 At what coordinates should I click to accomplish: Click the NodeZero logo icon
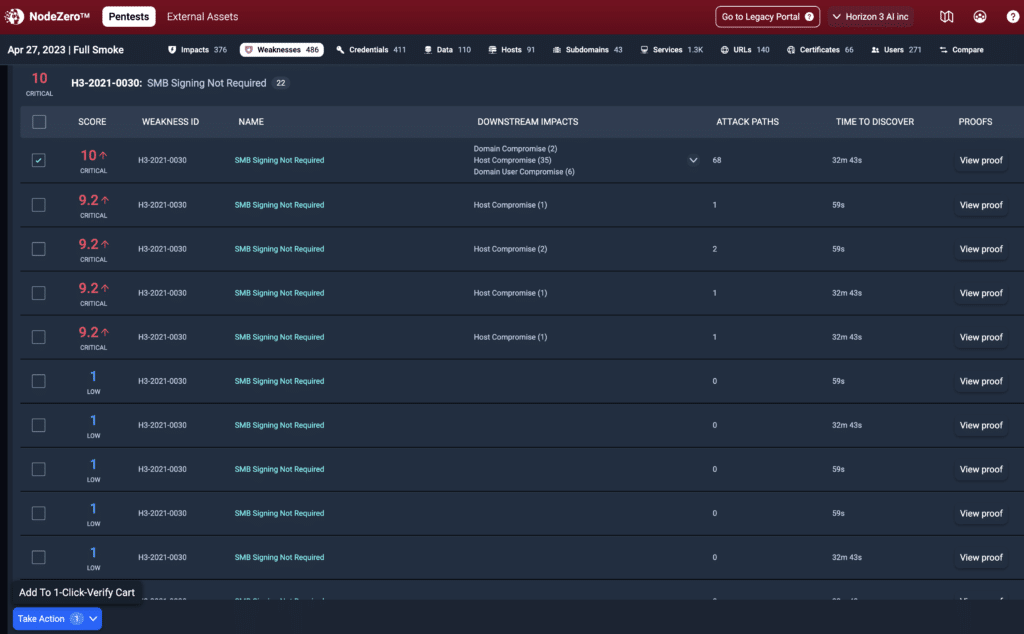coord(15,17)
